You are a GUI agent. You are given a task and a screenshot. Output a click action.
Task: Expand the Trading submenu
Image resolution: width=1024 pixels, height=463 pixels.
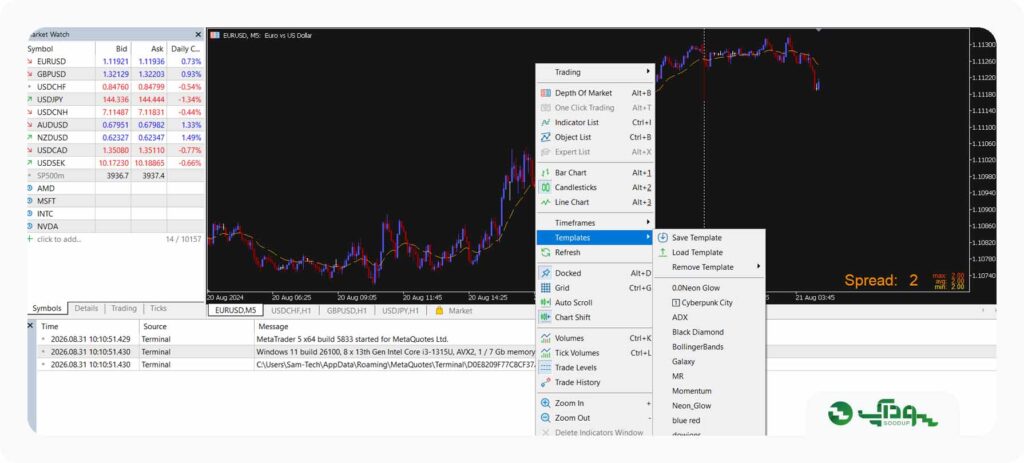click(595, 72)
